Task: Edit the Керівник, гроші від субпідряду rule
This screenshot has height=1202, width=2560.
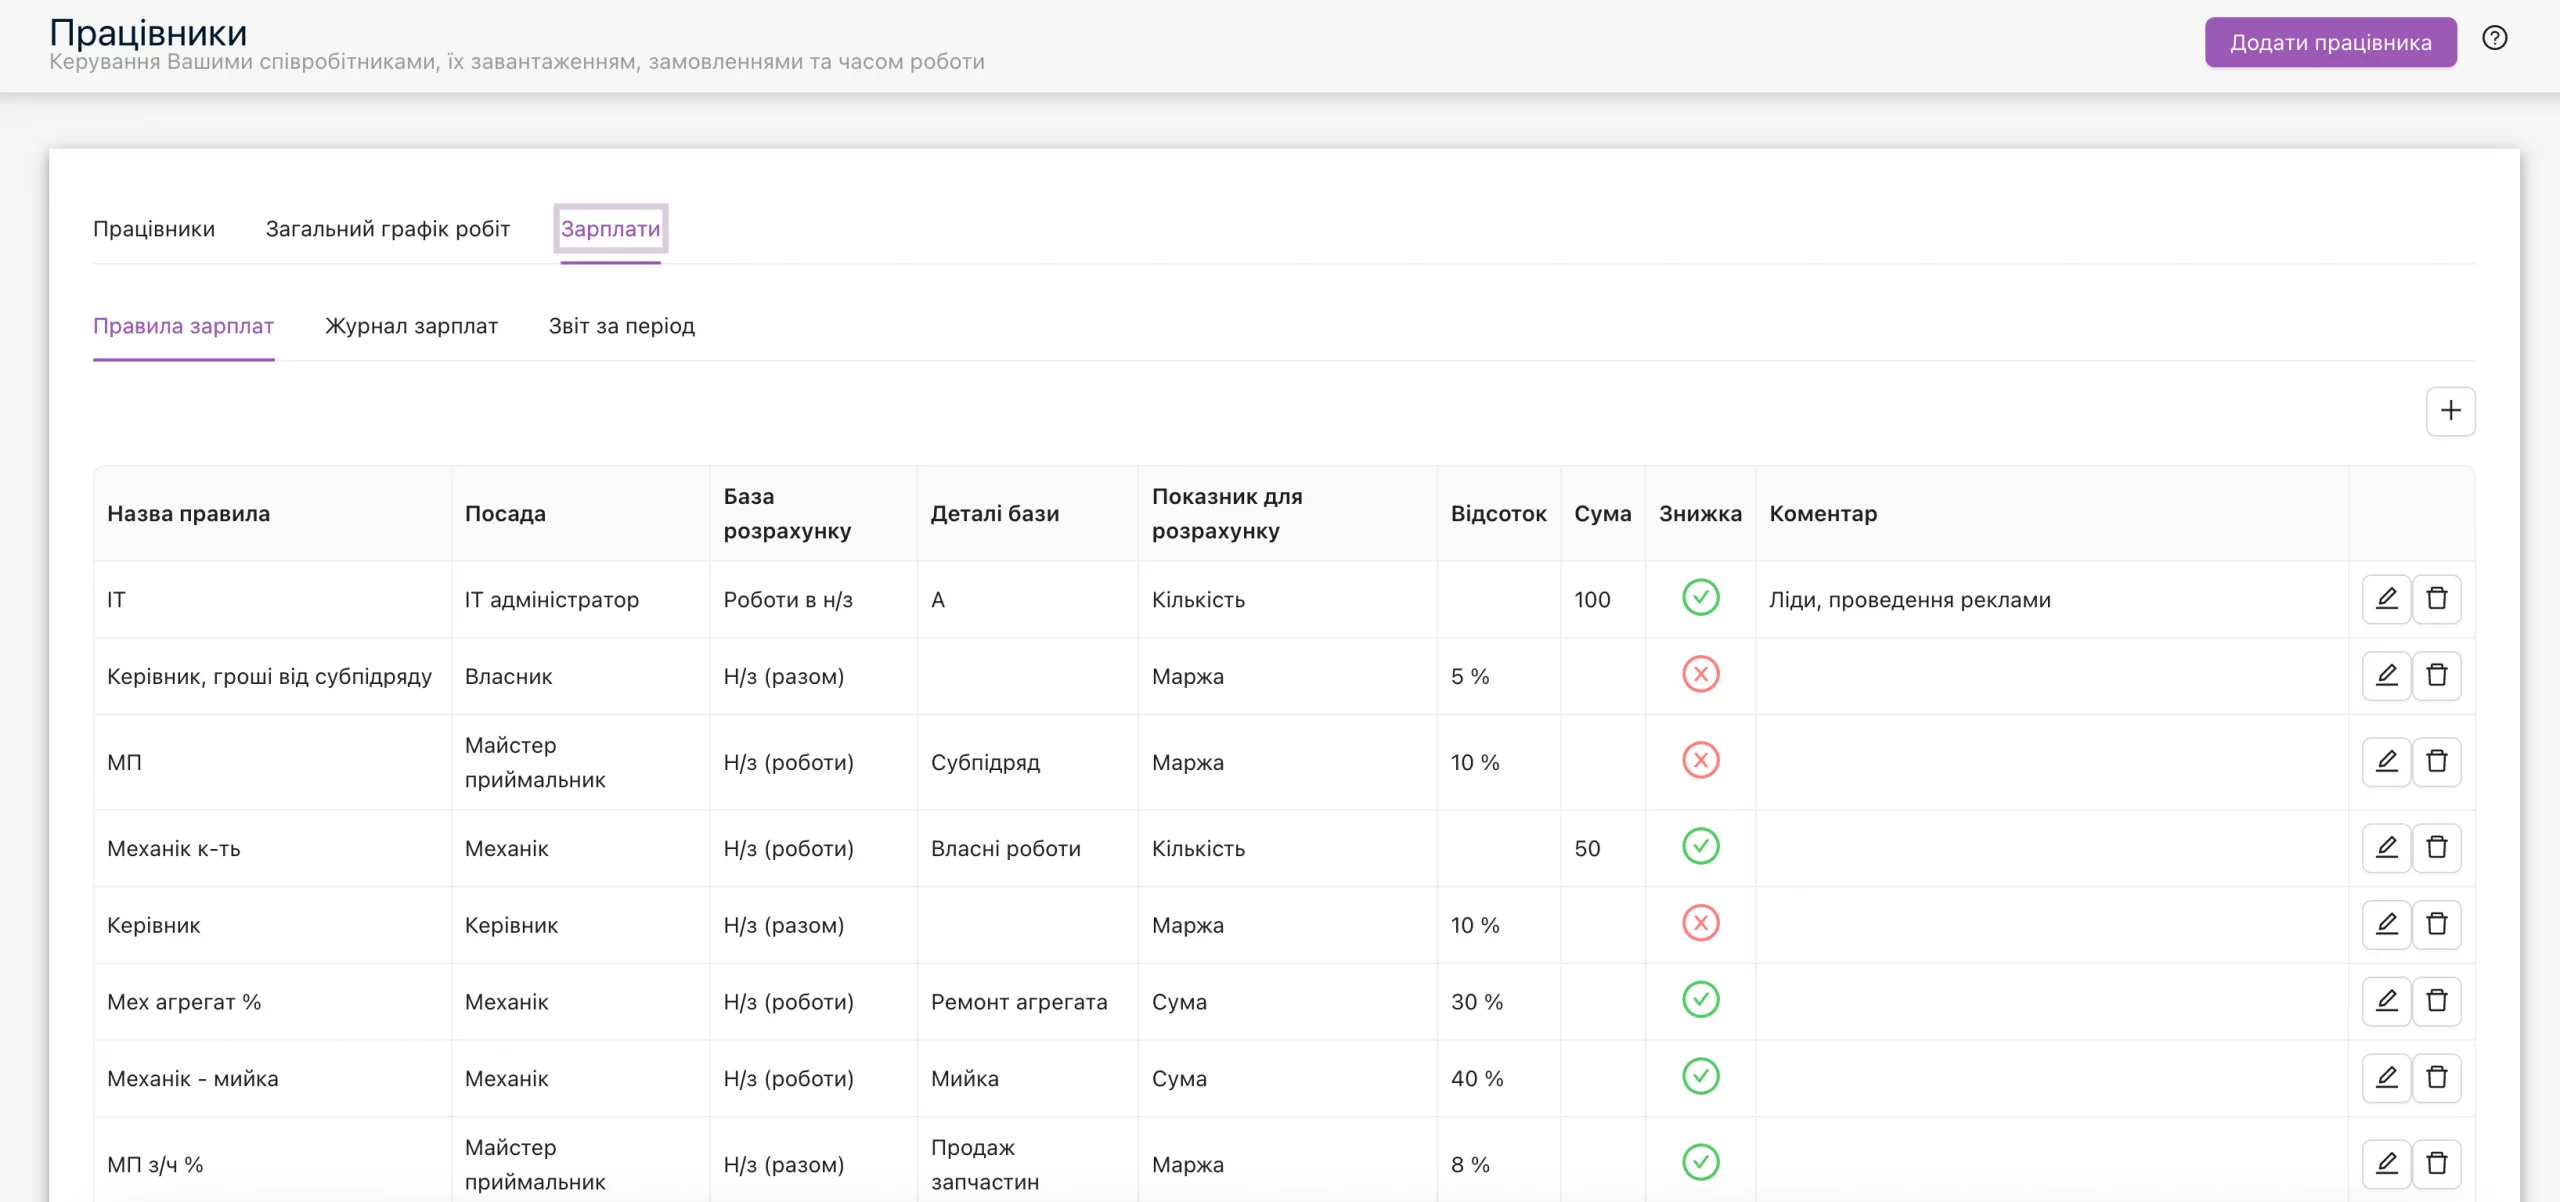Action: (x=2386, y=676)
